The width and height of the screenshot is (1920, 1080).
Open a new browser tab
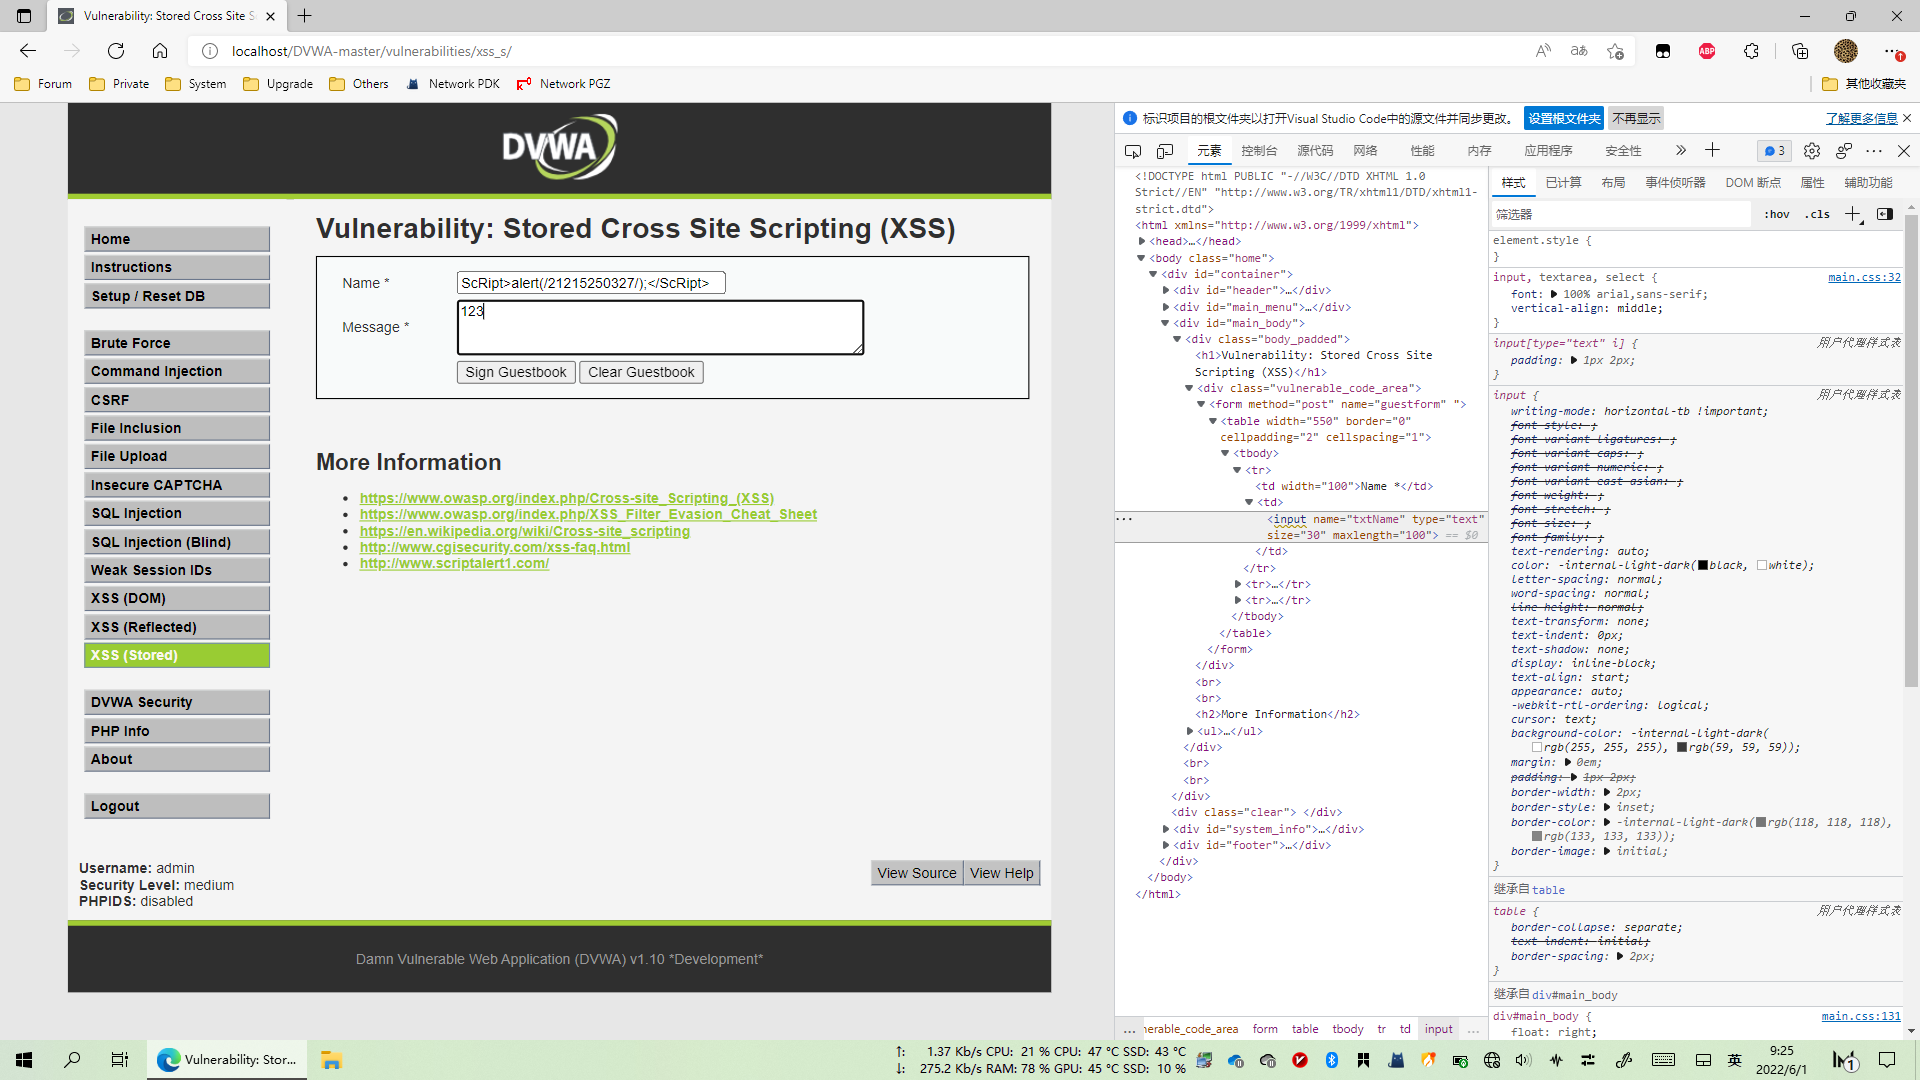(305, 16)
